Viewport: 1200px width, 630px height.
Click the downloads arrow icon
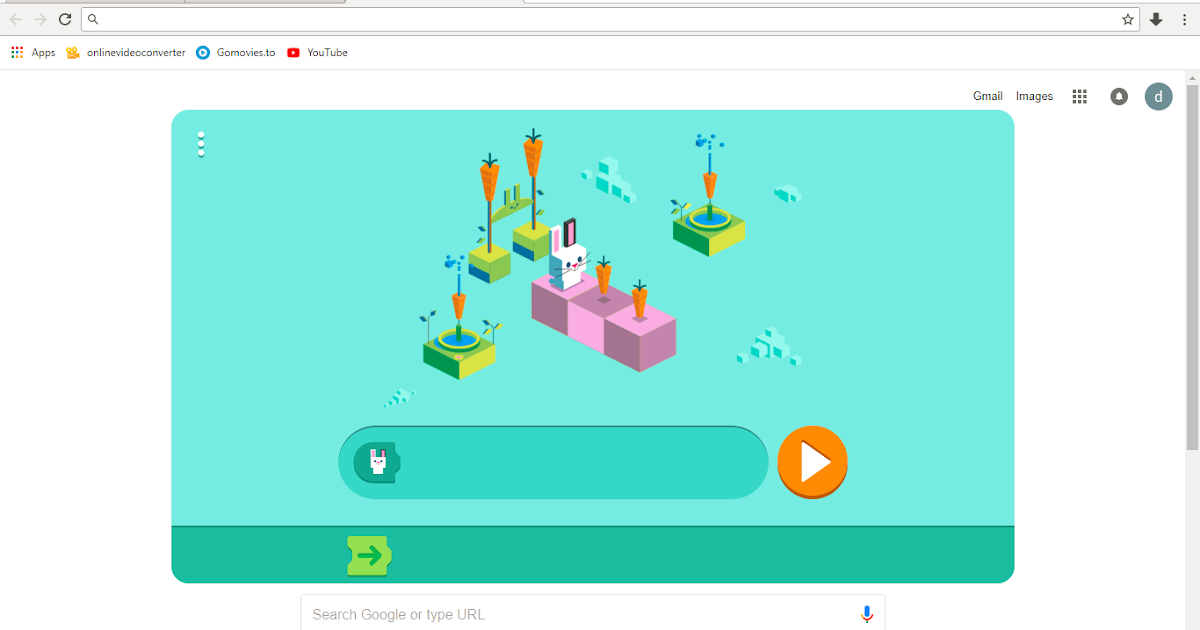click(x=1155, y=18)
